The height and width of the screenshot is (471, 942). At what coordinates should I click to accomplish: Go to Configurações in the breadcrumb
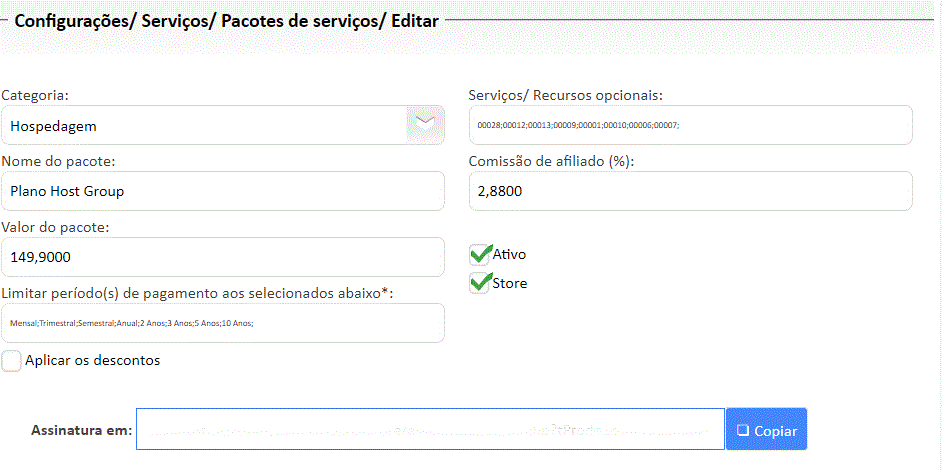pyautogui.click(x=72, y=20)
